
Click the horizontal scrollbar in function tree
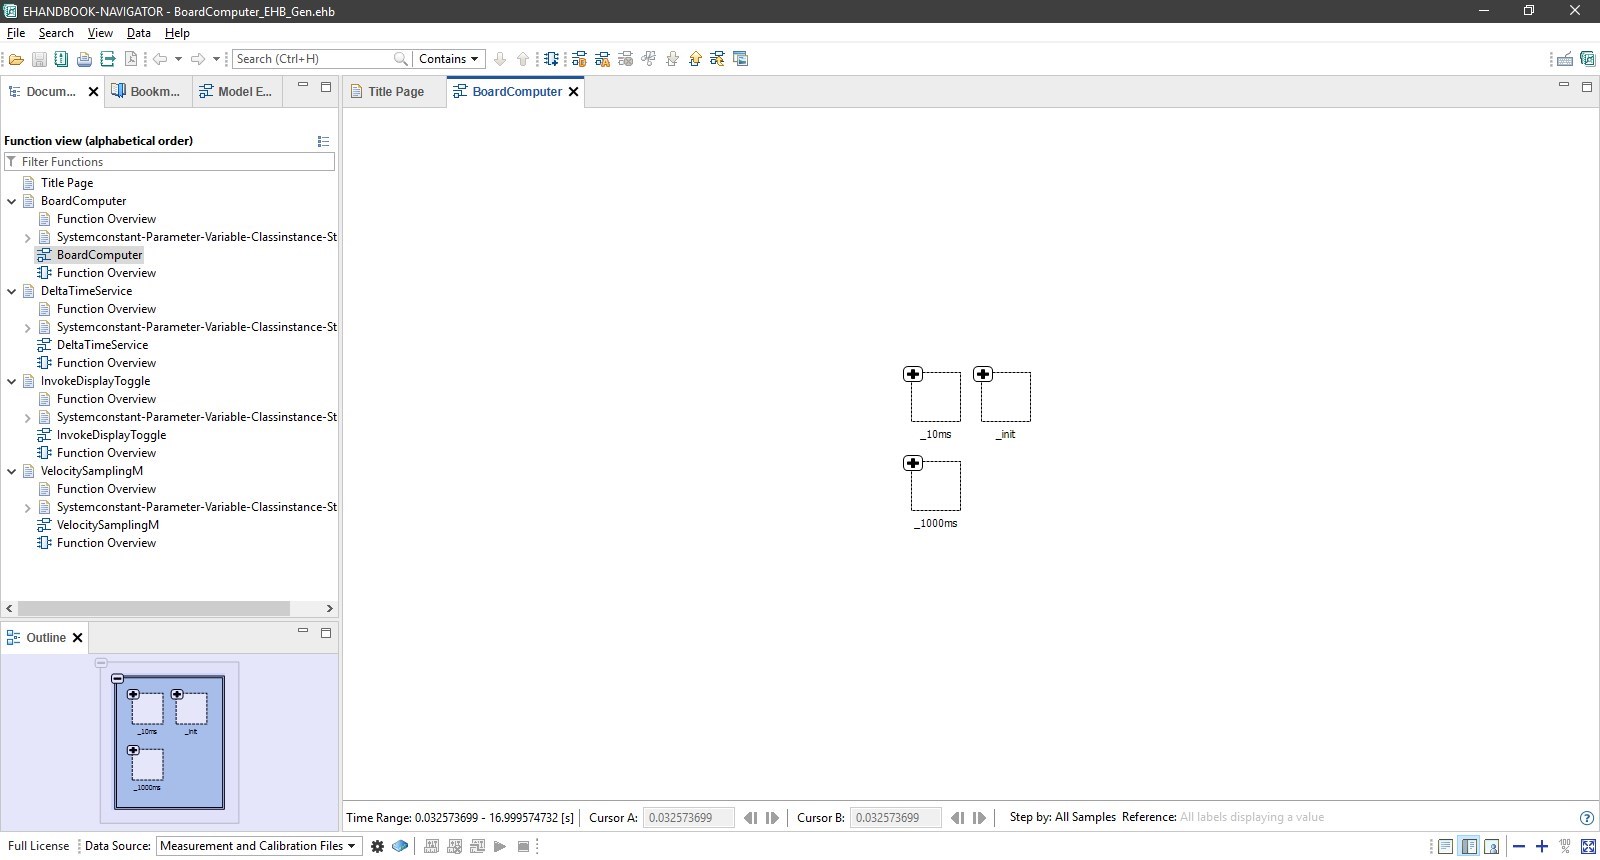[x=154, y=608]
